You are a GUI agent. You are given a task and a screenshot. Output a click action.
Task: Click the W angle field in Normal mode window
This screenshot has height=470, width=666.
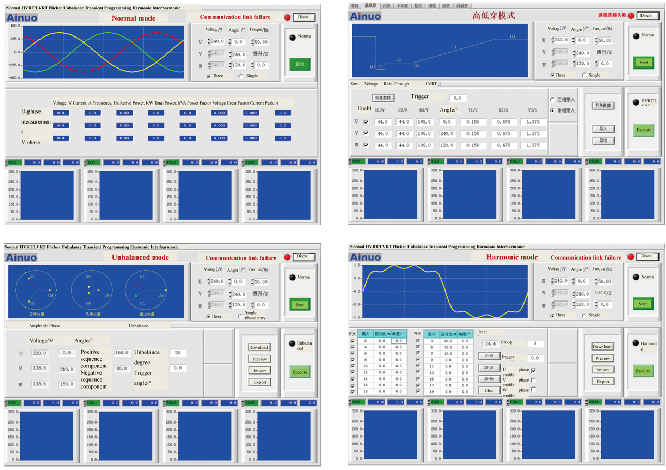tap(239, 65)
